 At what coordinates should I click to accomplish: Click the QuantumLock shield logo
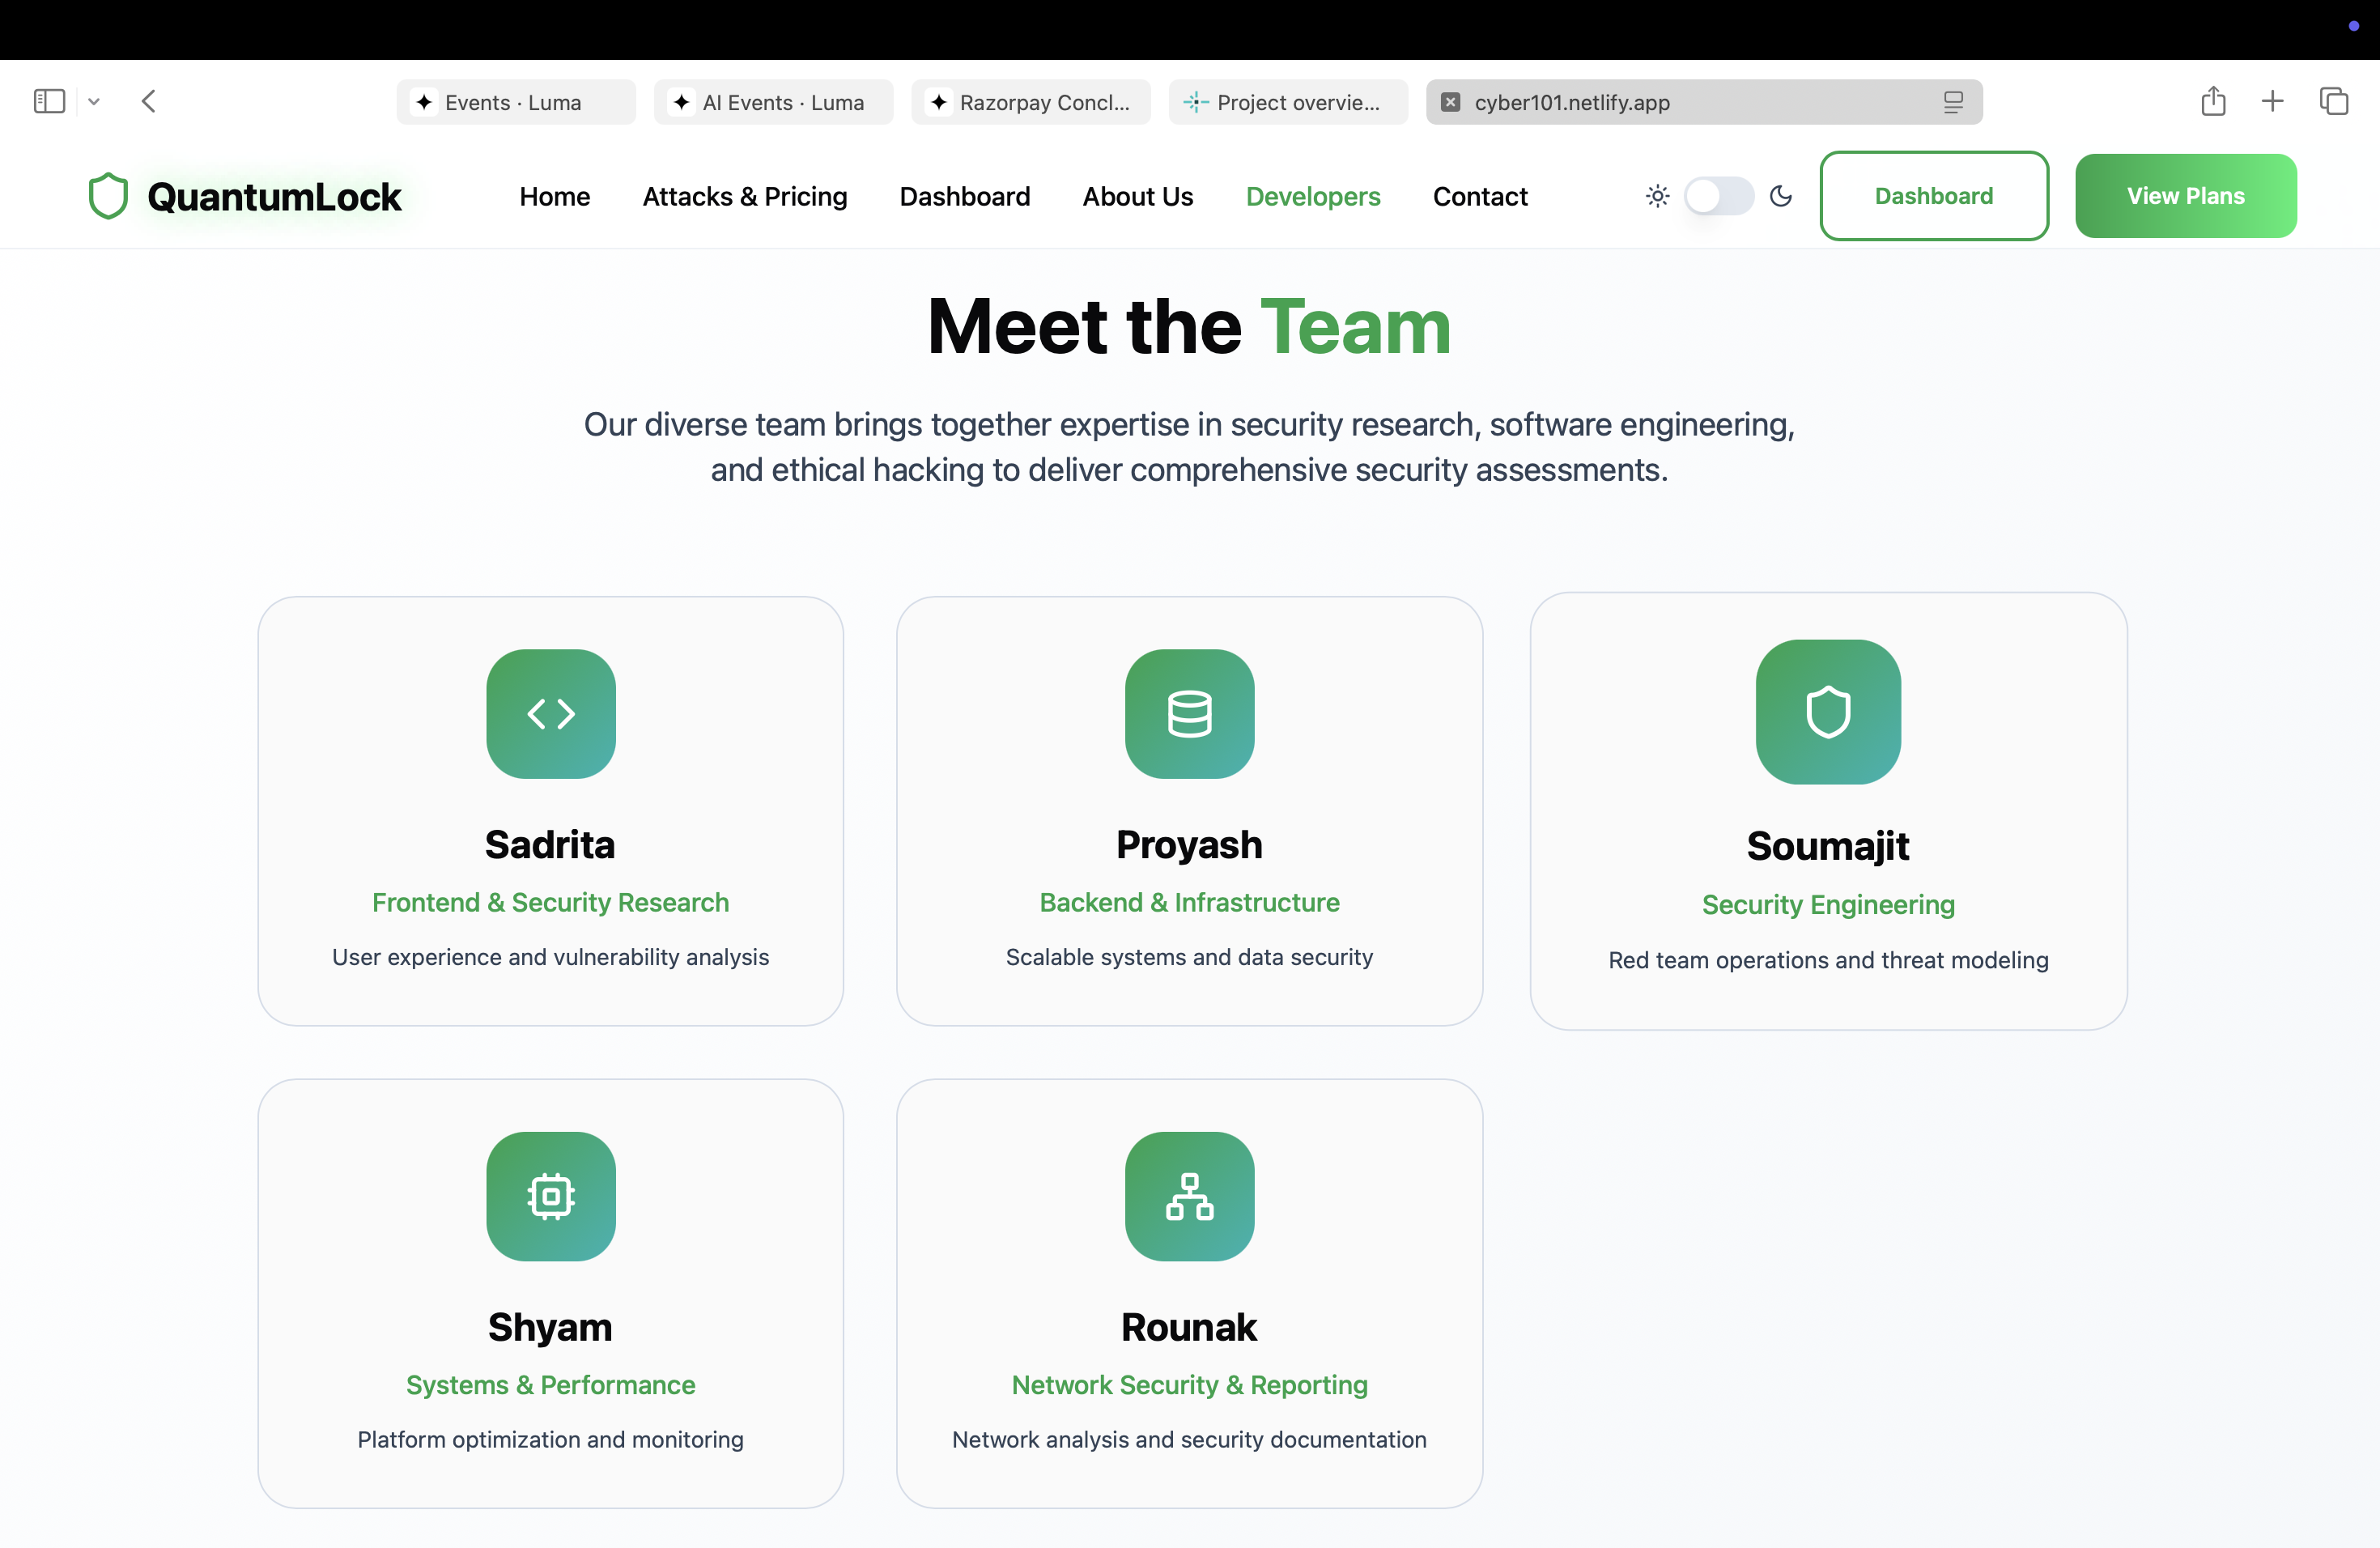(x=108, y=196)
